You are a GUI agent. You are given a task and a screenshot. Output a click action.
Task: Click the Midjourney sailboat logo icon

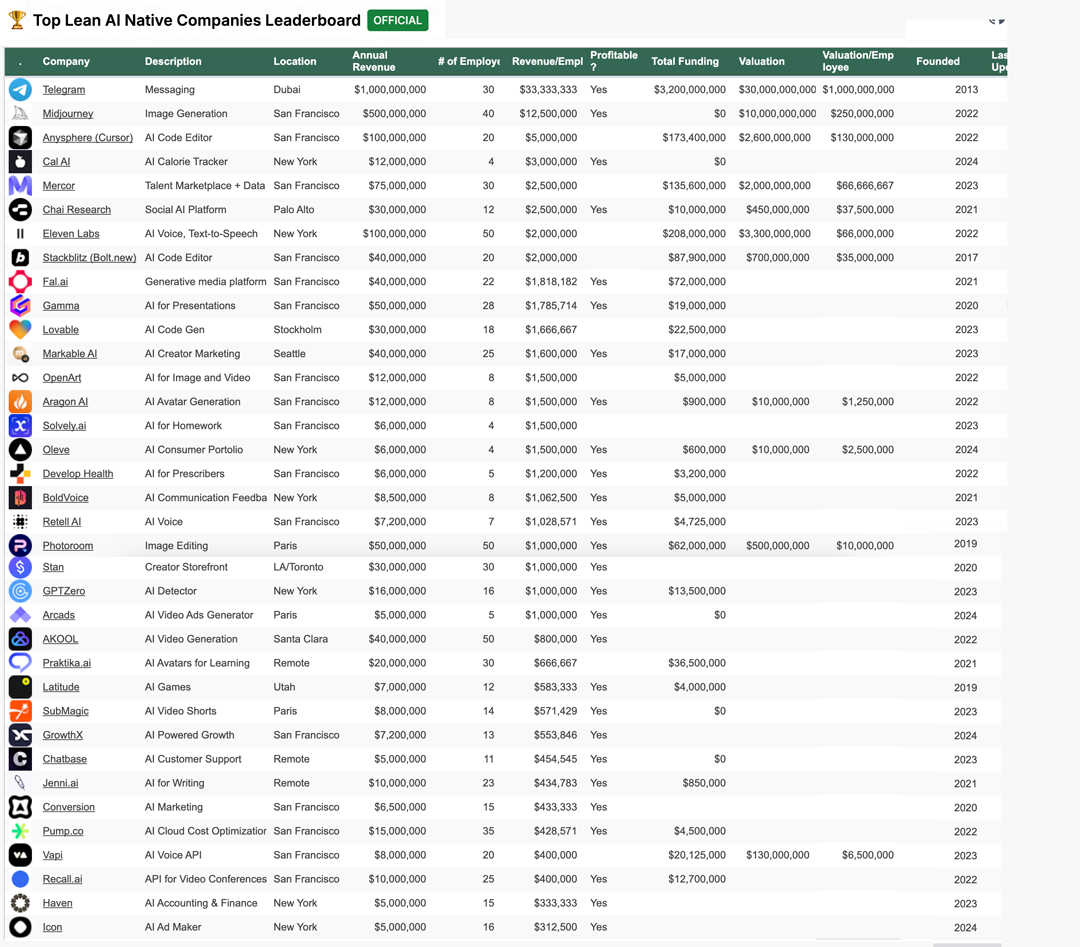20,114
